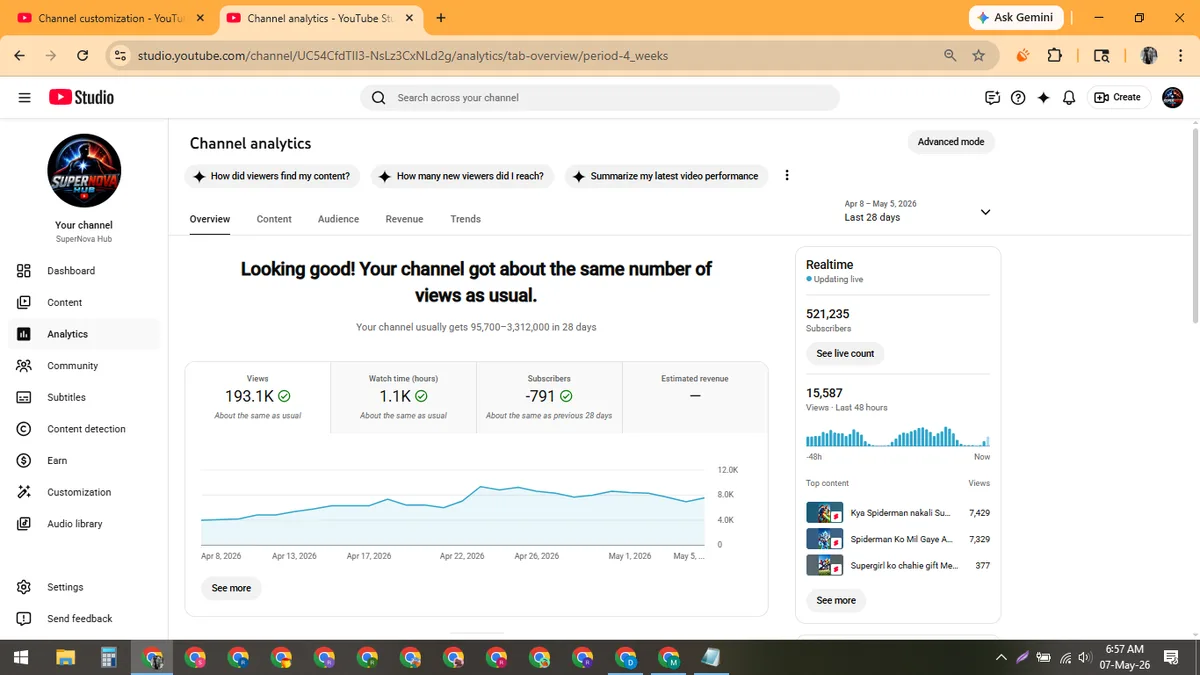The width and height of the screenshot is (1200, 675).
Task: Click the zoom magnifier in address bar
Action: point(950,55)
